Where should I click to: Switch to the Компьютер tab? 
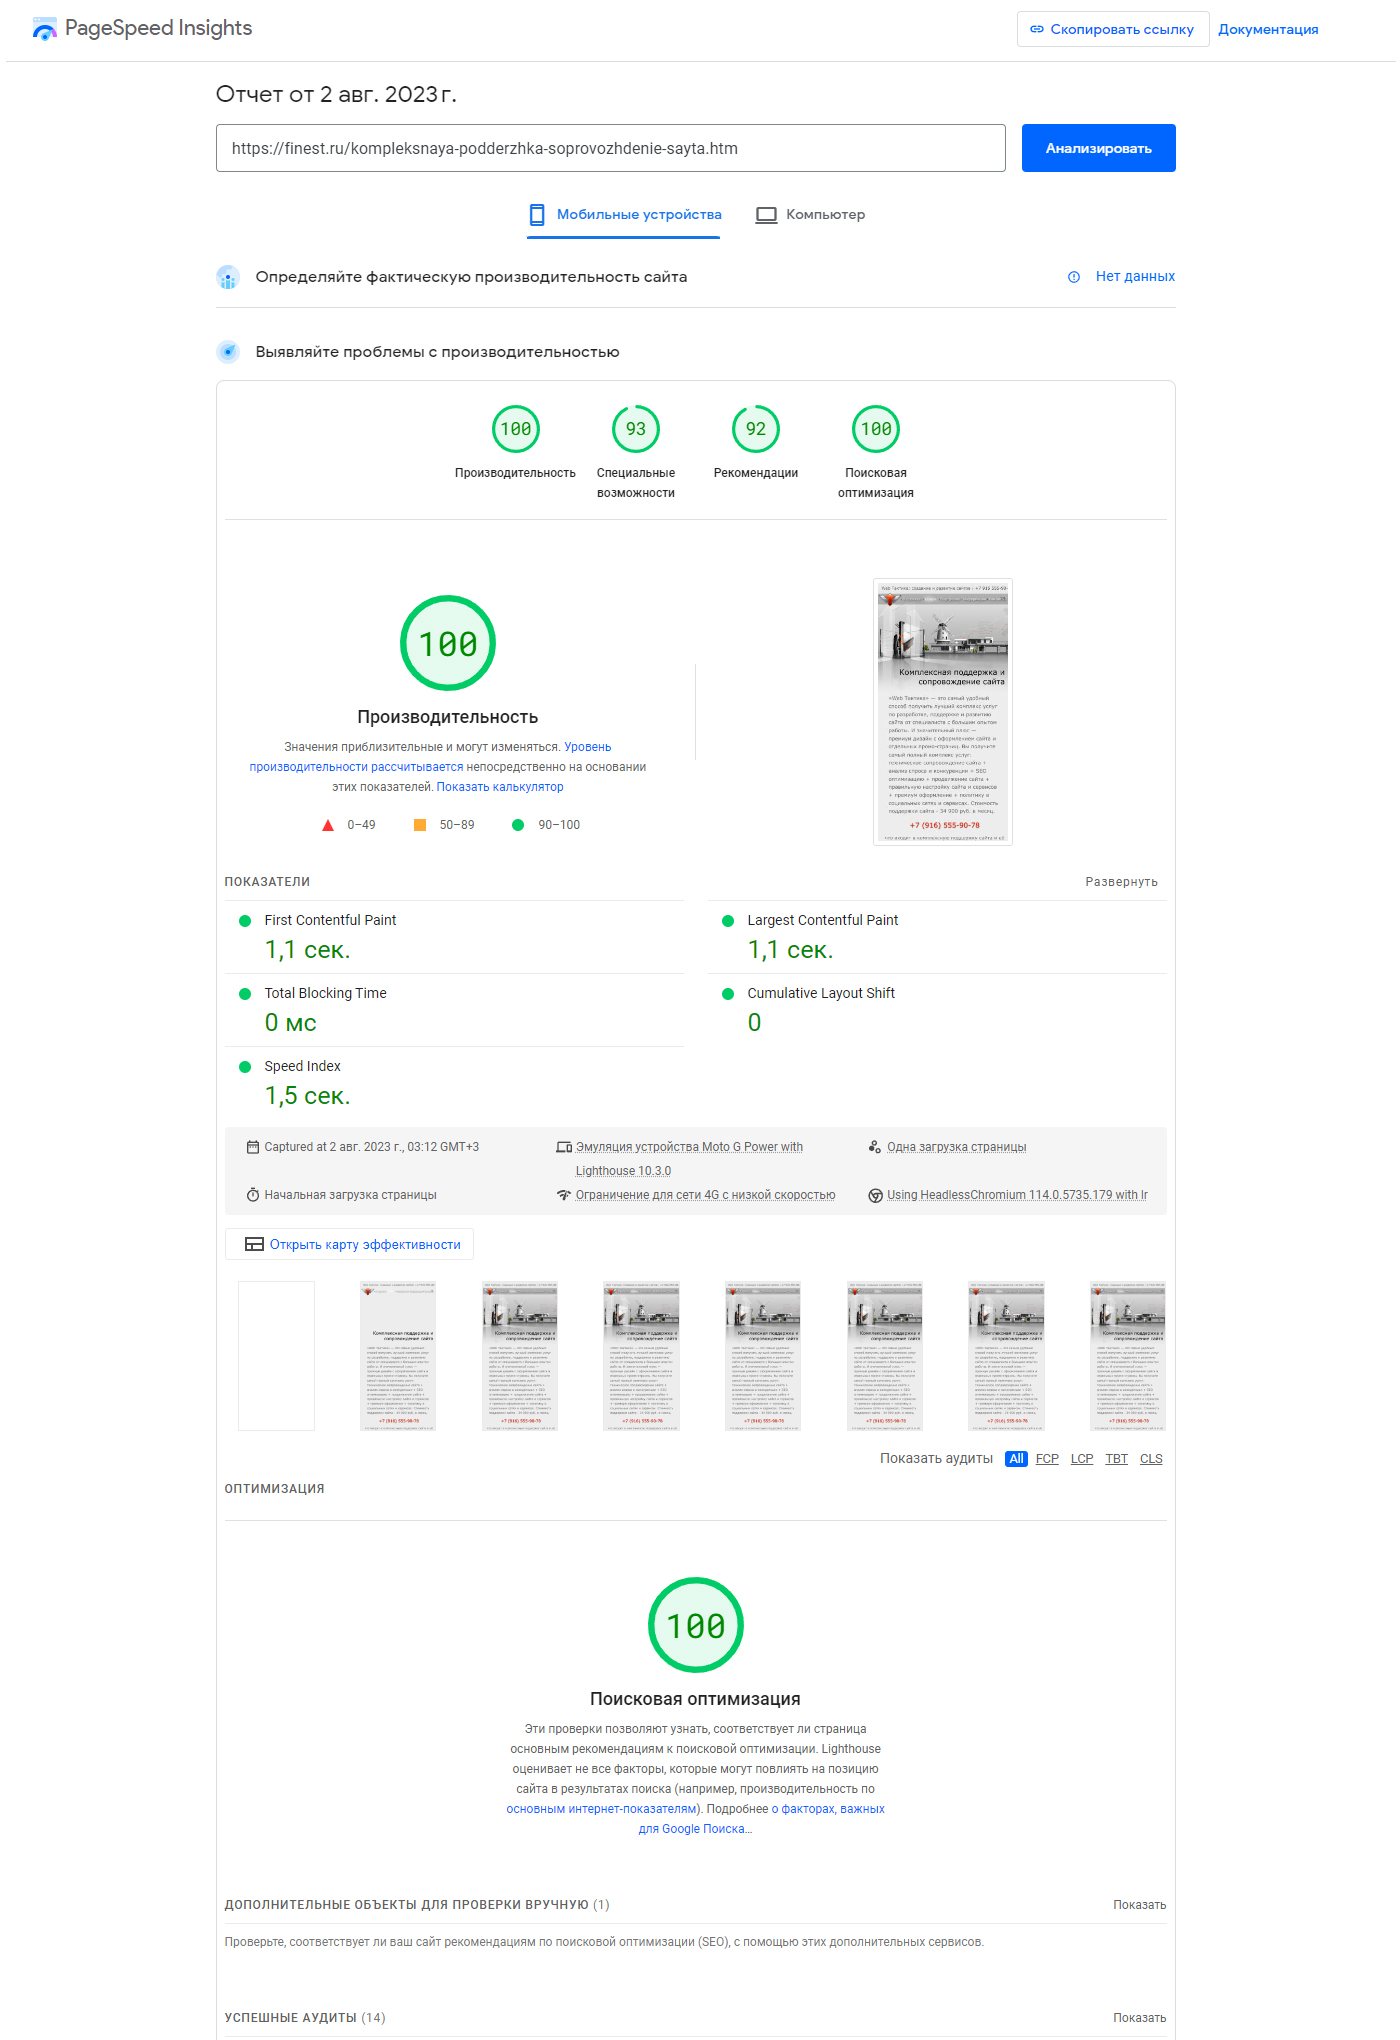point(811,214)
